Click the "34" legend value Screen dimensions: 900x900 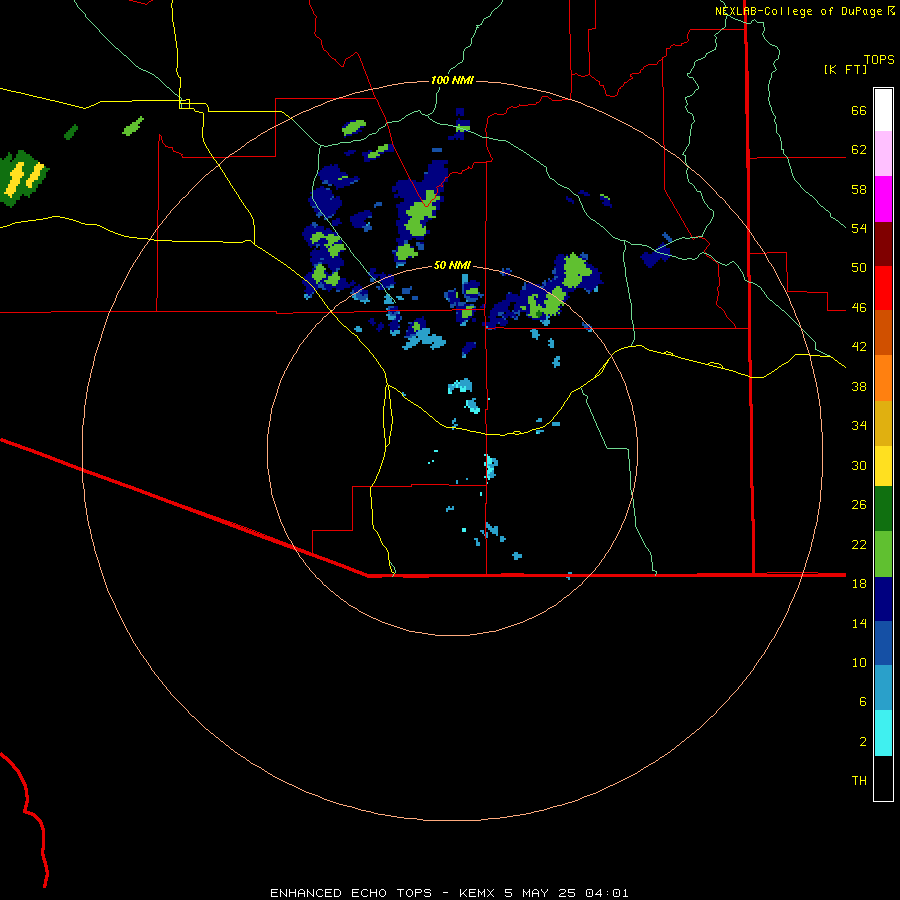point(859,425)
